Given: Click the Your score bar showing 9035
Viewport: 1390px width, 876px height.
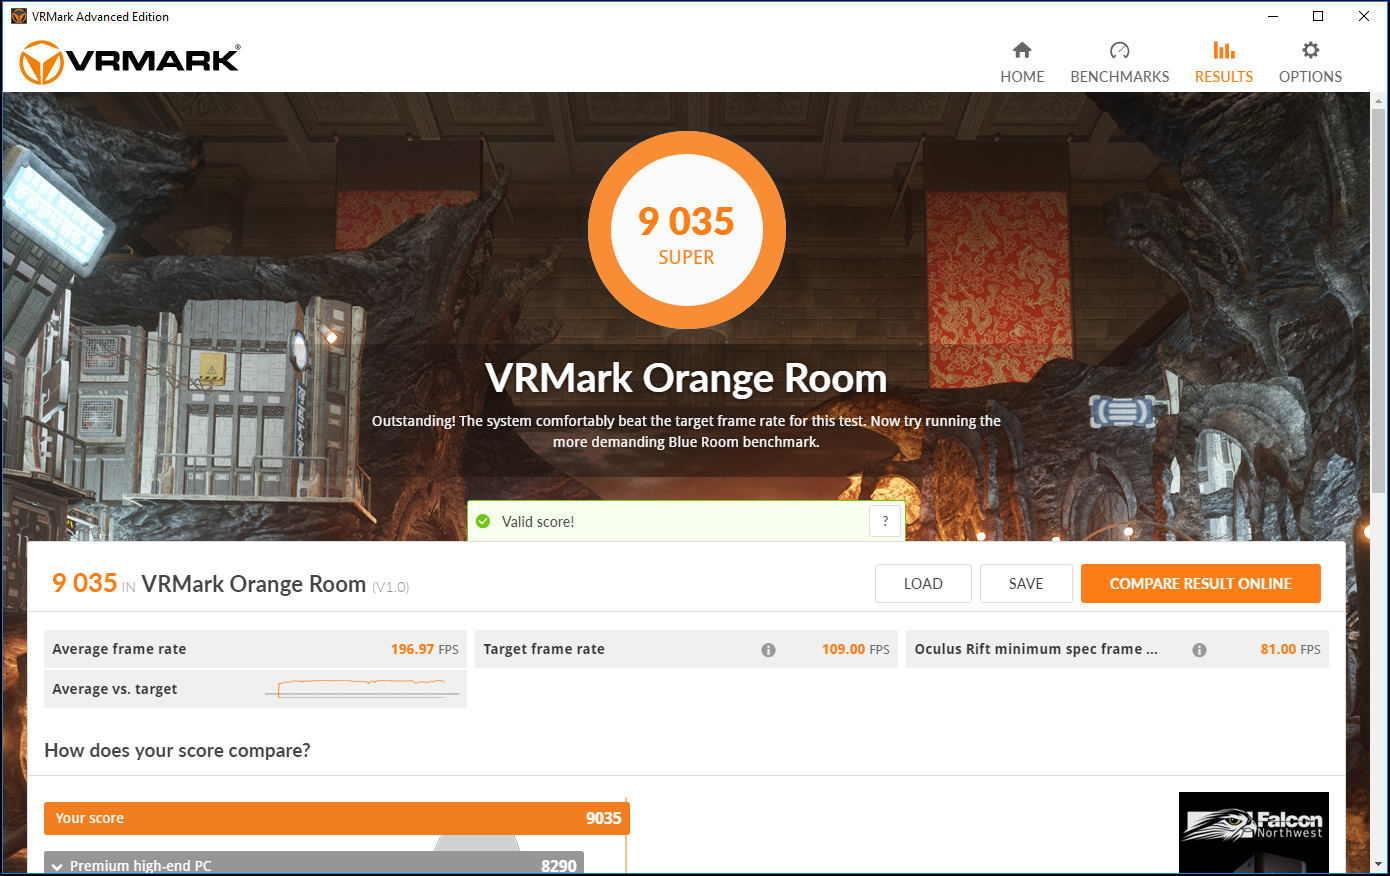Looking at the screenshot, I should pyautogui.click(x=337, y=818).
